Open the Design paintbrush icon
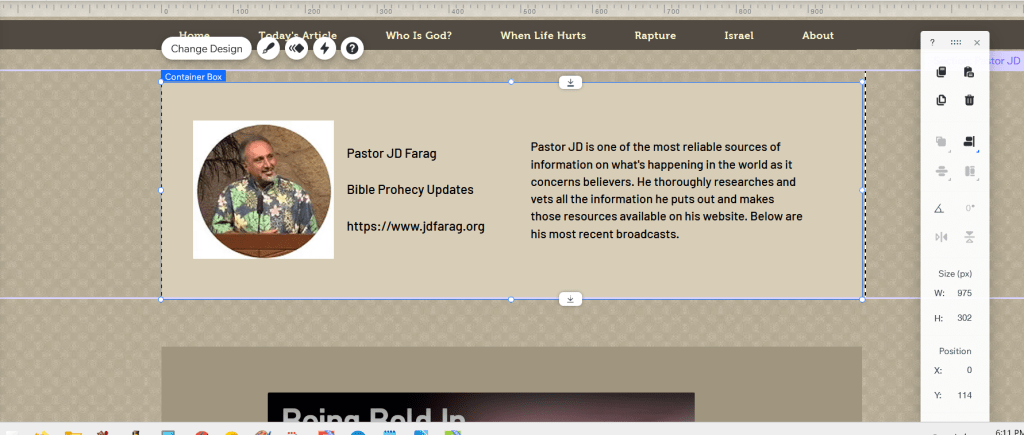 (x=268, y=48)
